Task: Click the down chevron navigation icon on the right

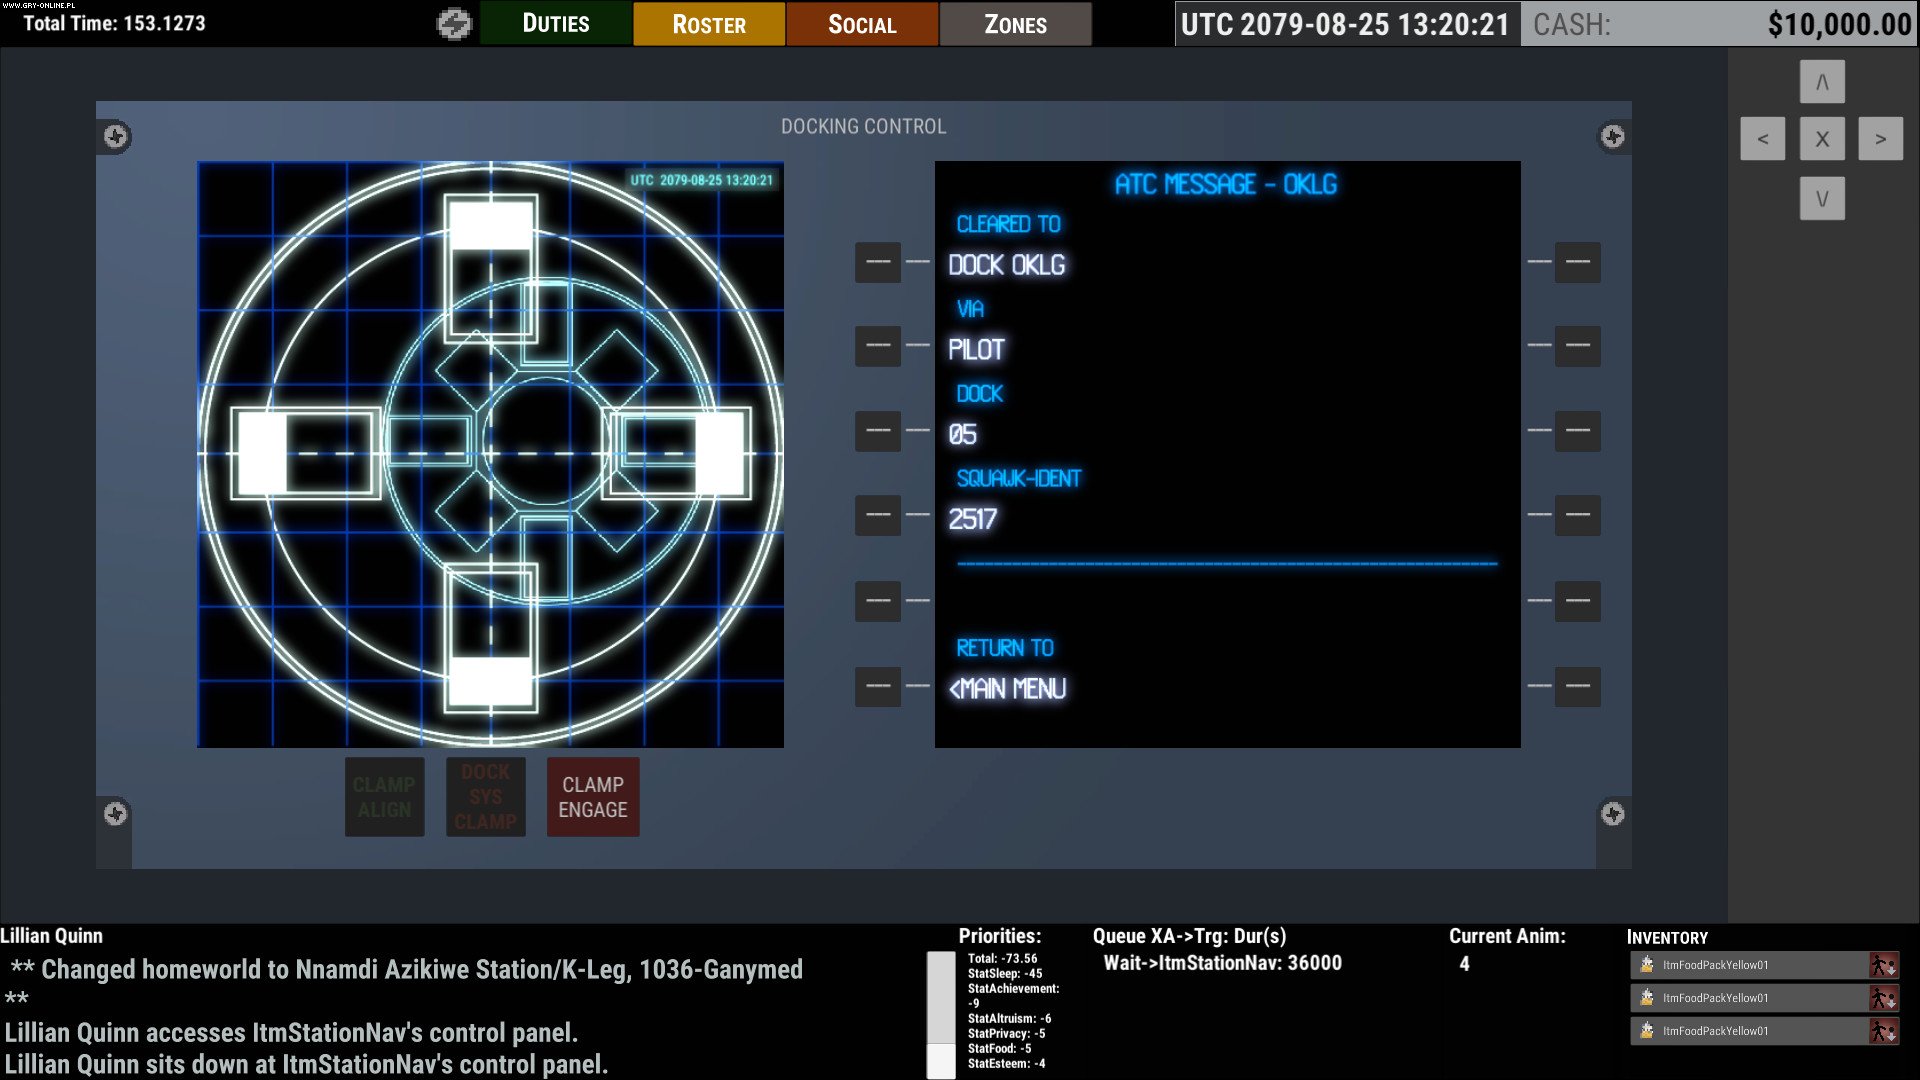Action: [x=1821, y=197]
